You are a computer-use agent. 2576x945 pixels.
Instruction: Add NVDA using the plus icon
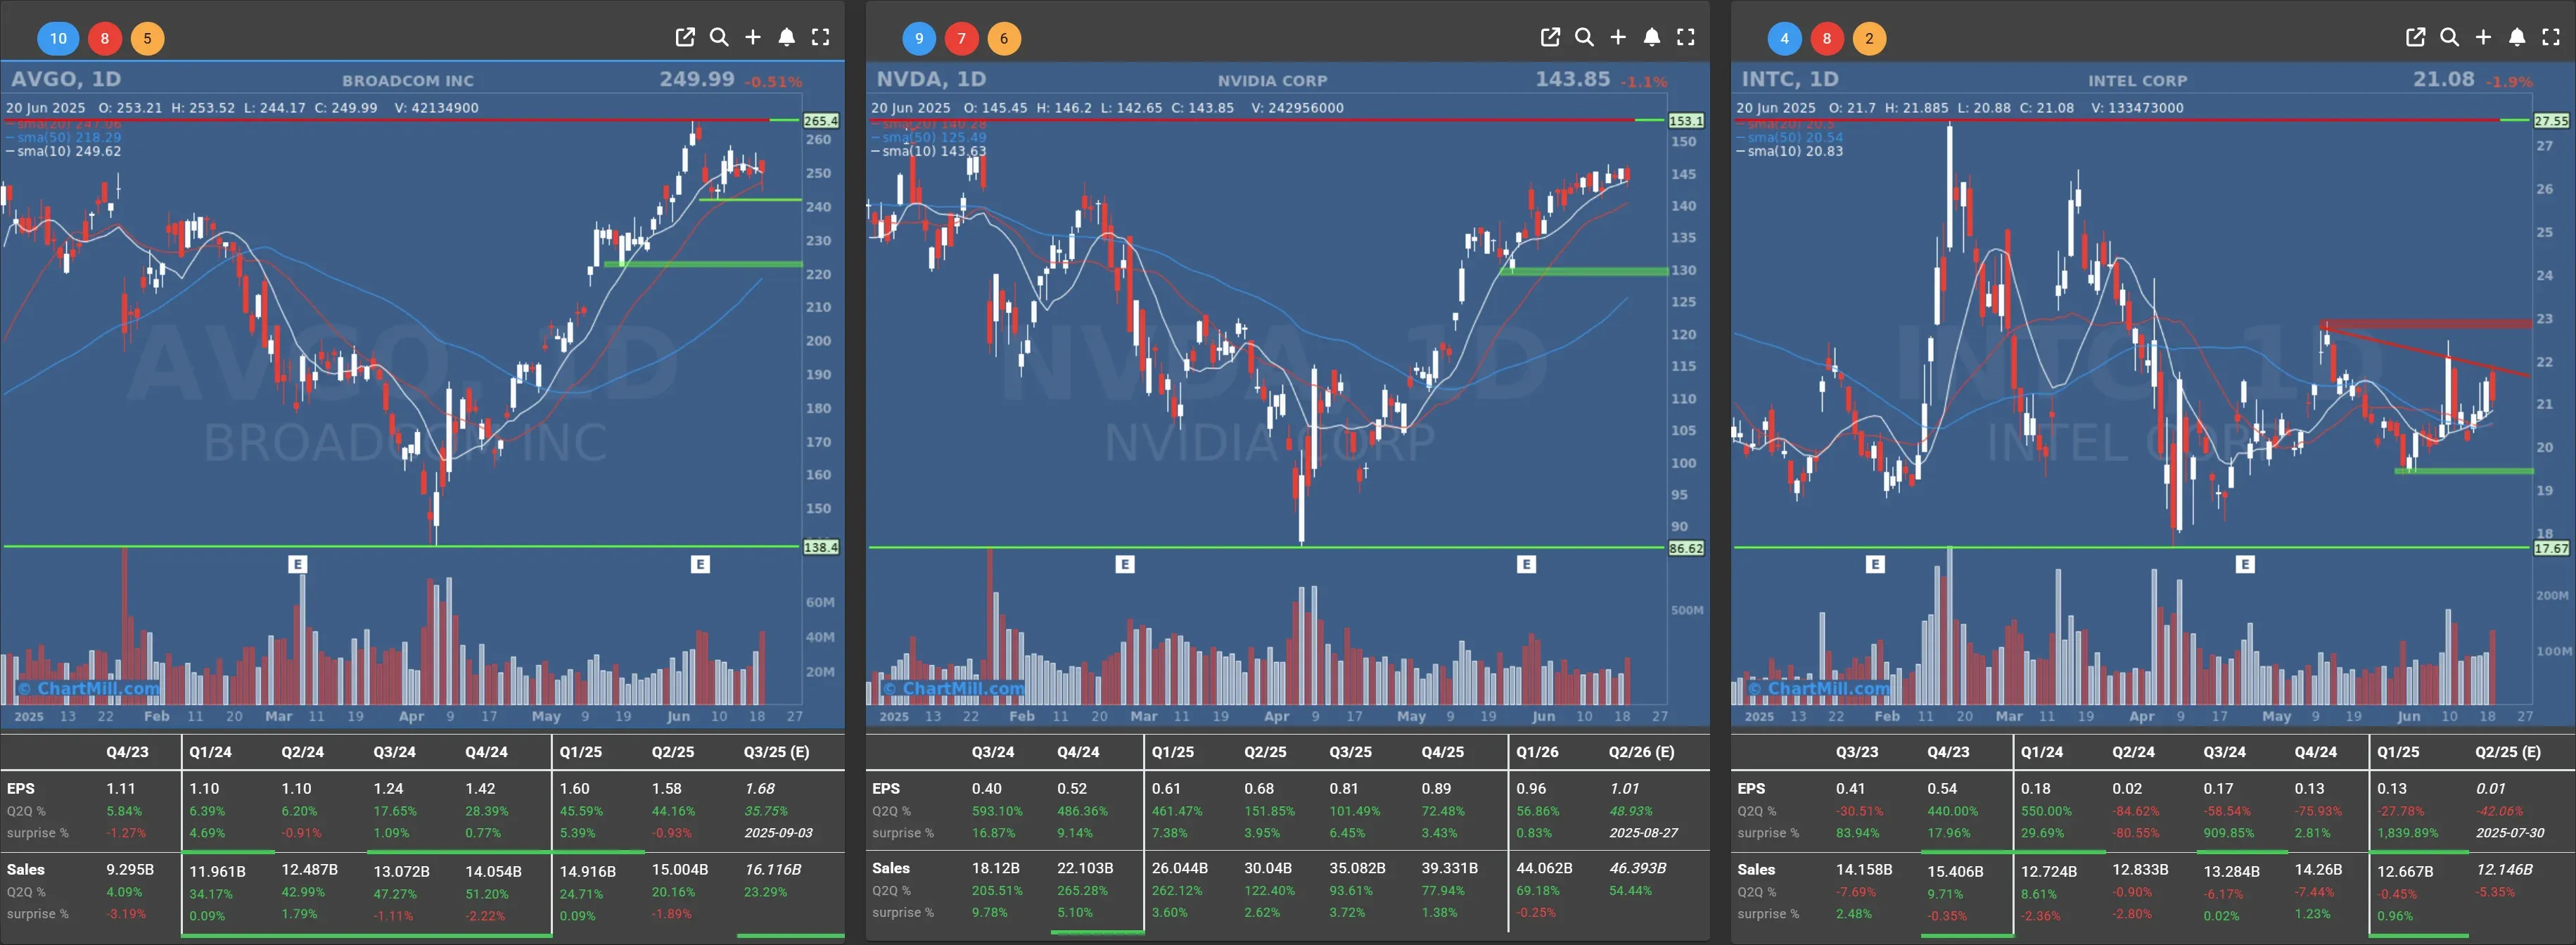1618,37
